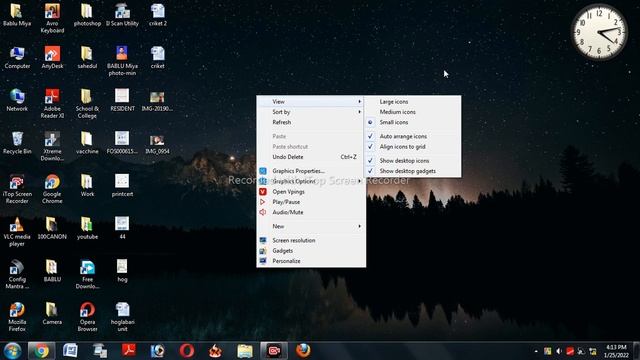
Task: Click the volume icon in system tray
Action: click(x=559, y=351)
